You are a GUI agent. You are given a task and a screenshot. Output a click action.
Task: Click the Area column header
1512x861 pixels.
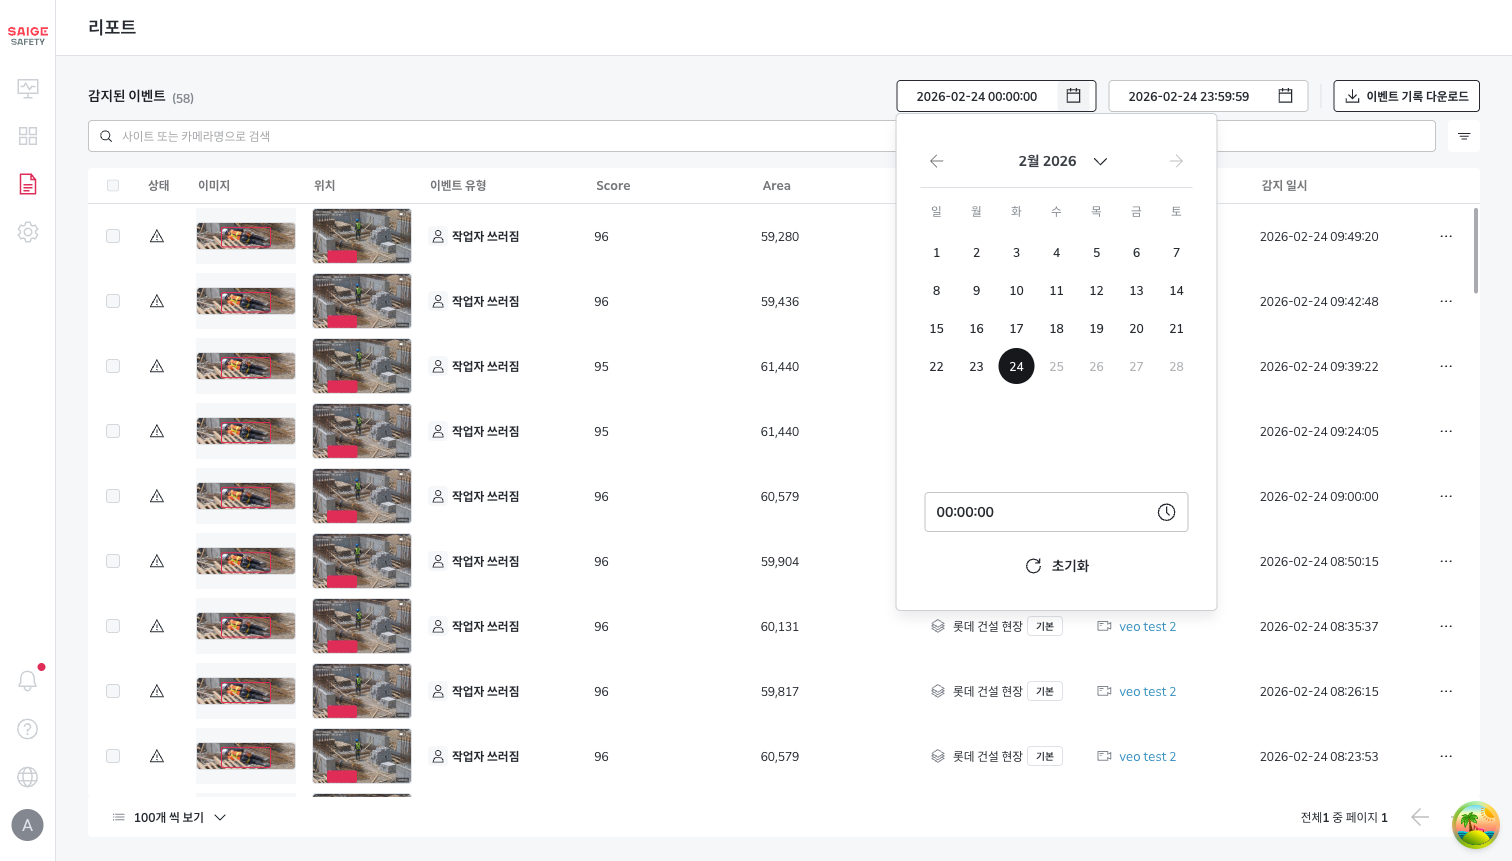click(x=776, y=185)
